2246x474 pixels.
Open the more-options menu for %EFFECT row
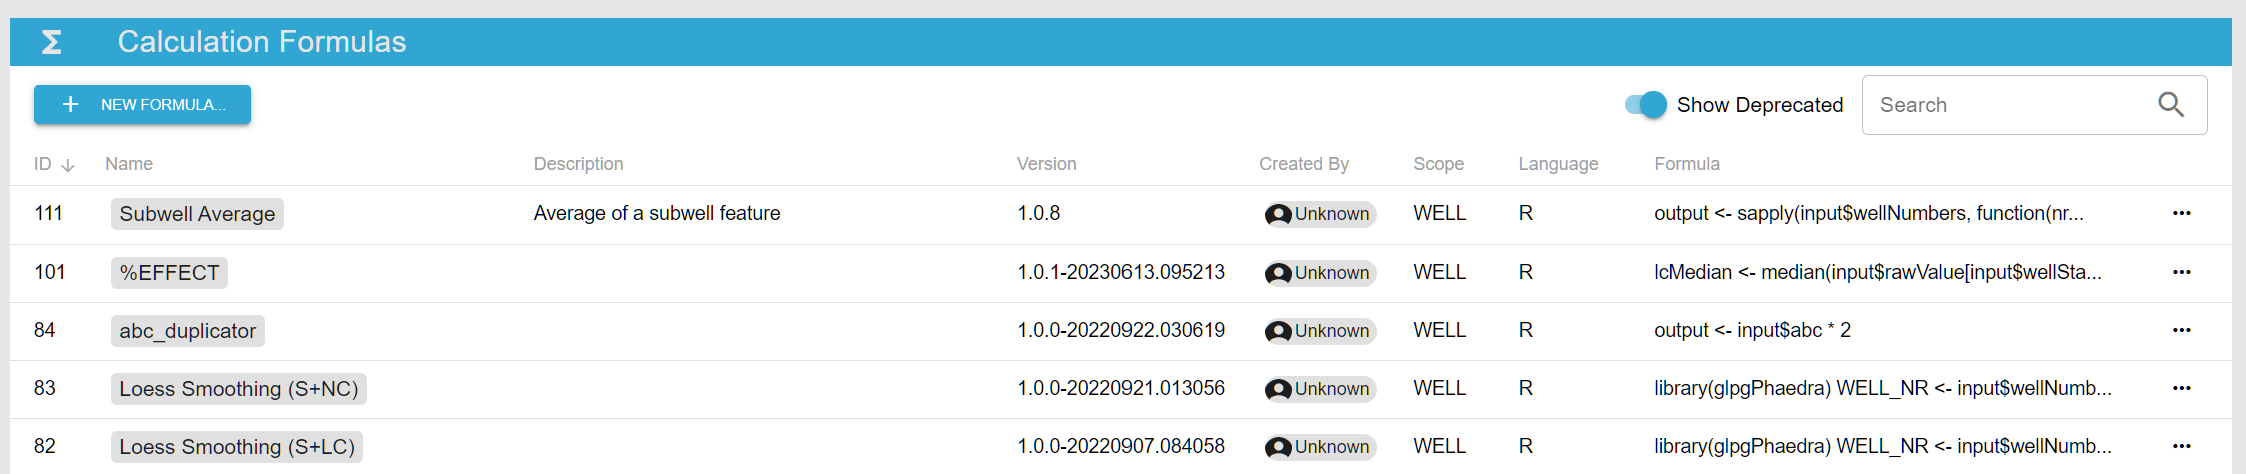point(2181,272)
